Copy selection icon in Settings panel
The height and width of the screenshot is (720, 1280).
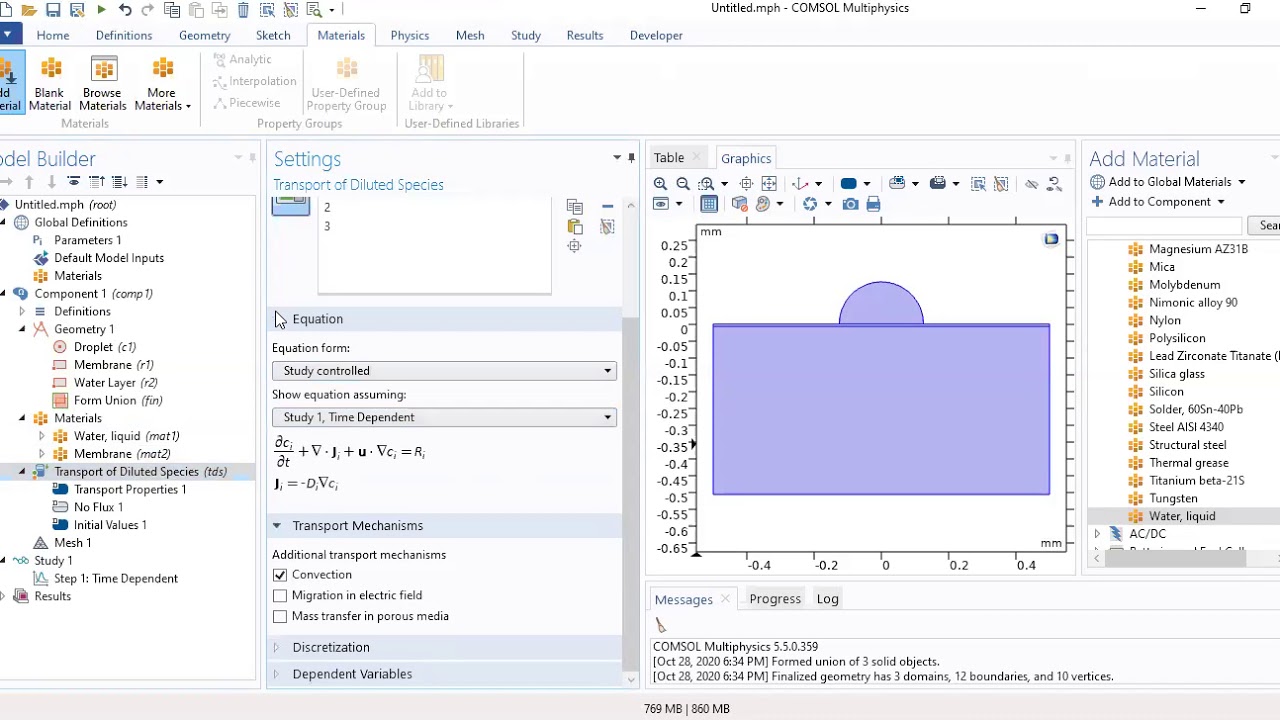coord(574,207)
